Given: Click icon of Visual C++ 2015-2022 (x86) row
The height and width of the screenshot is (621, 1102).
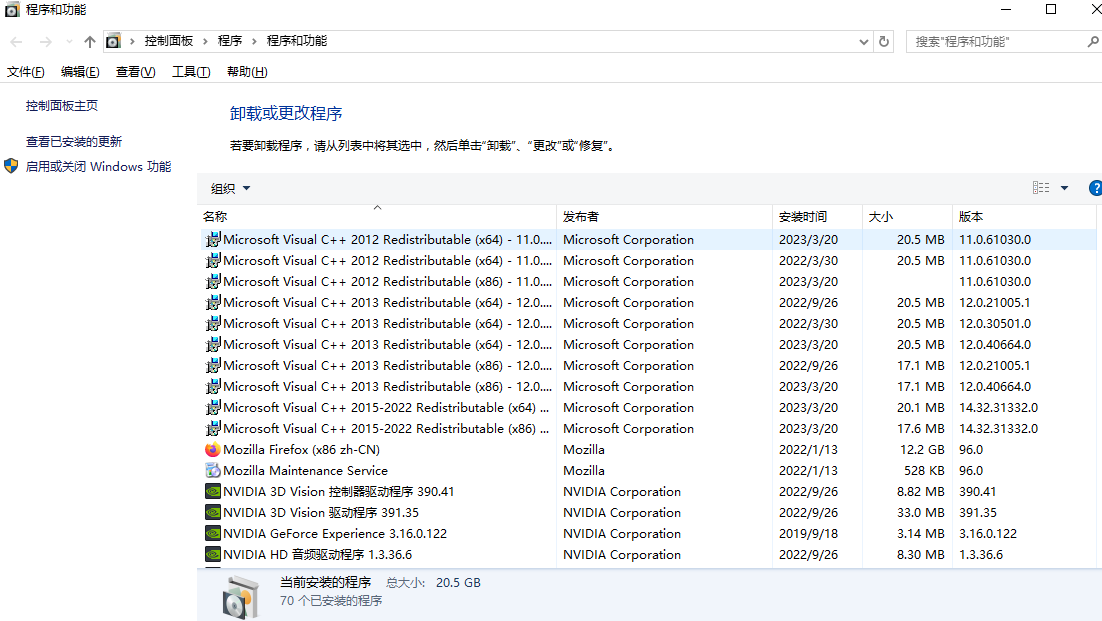Looking at the screenshot, I should click(212, 429).
